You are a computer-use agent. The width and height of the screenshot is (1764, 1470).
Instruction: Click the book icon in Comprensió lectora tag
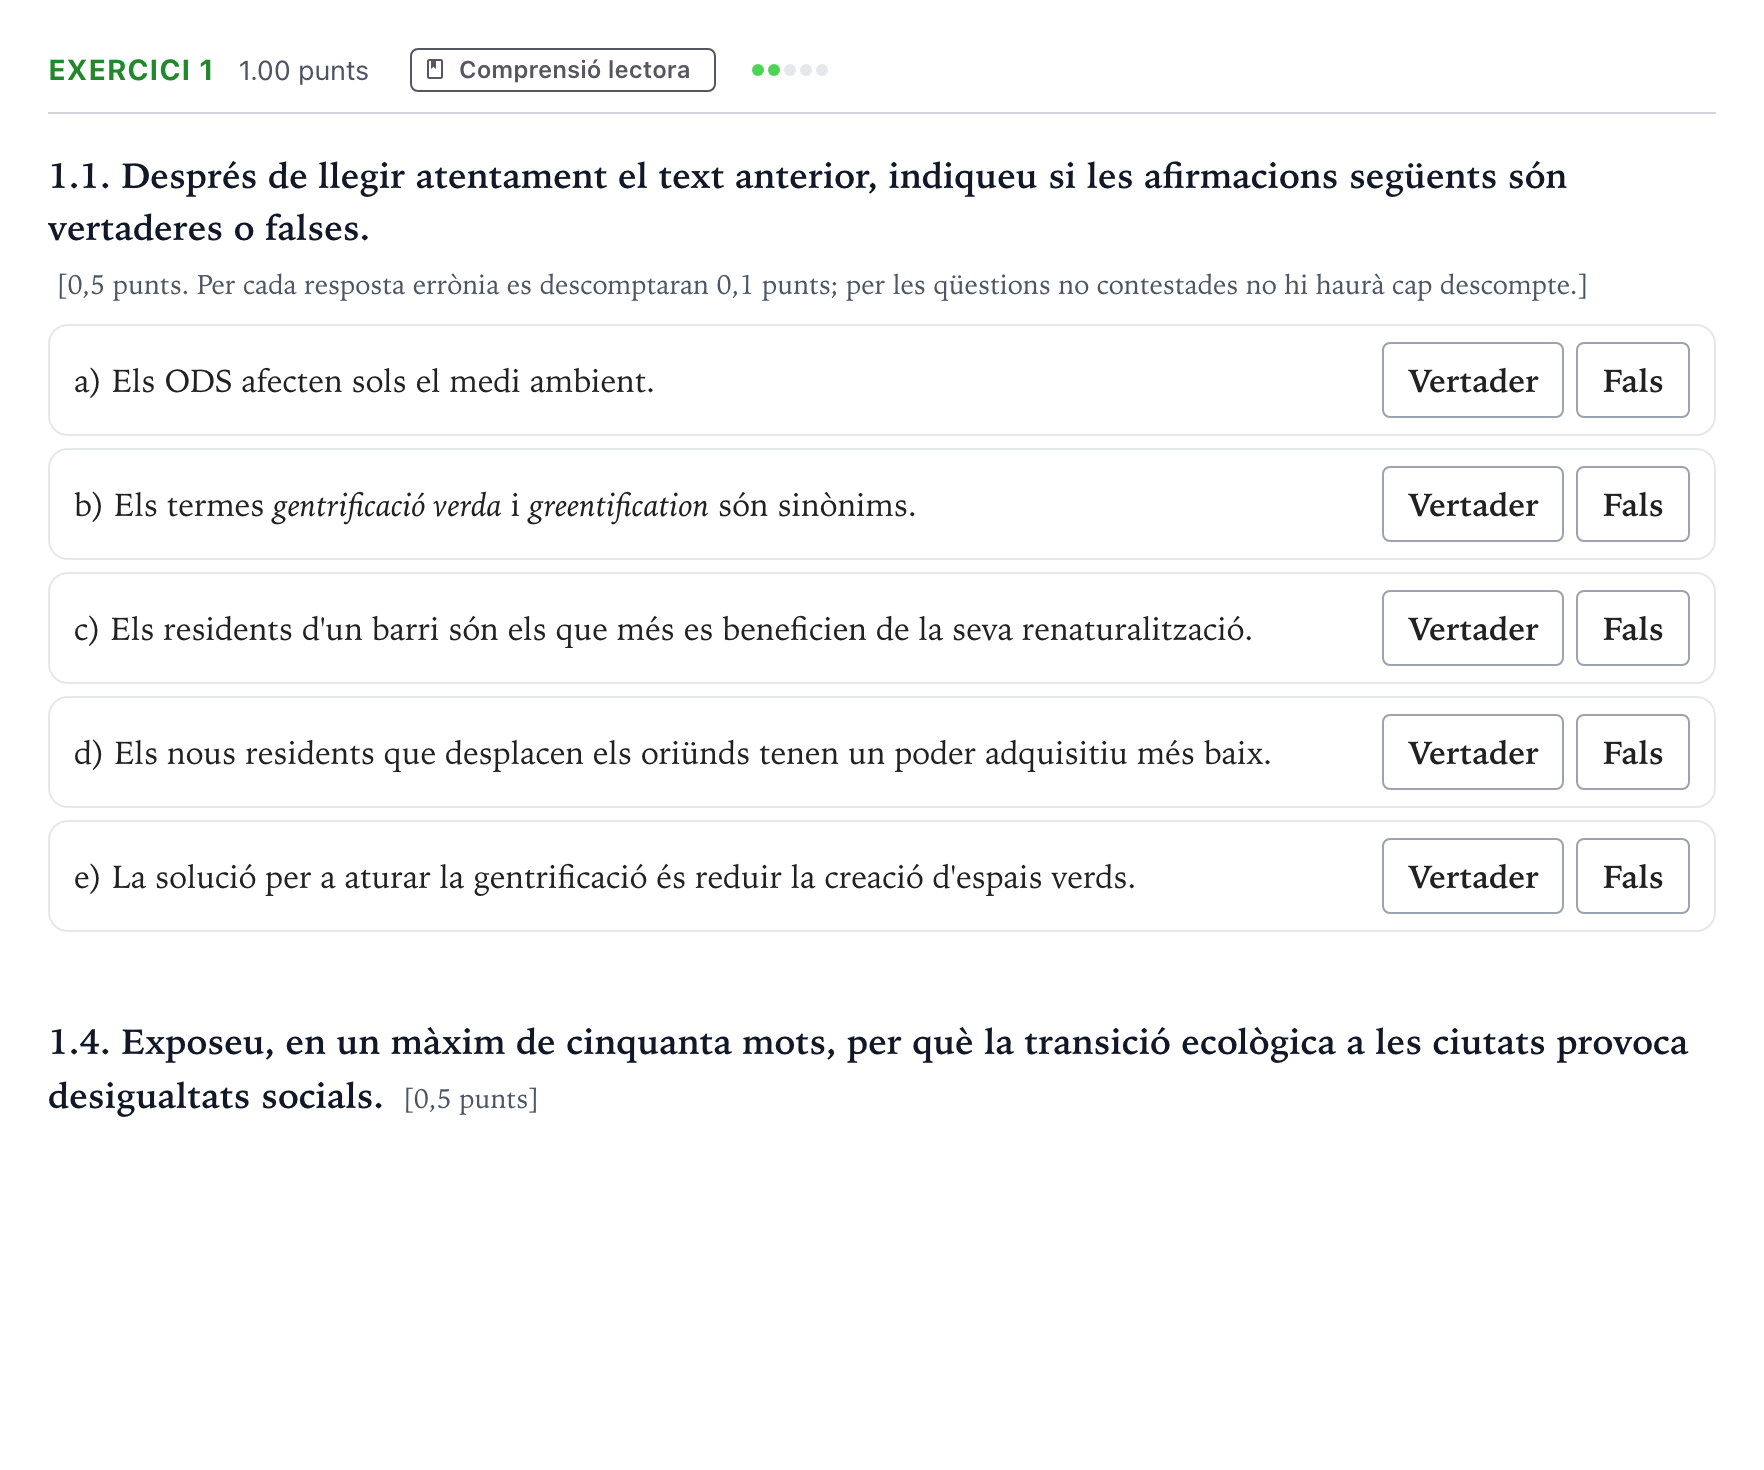(435, 70)
